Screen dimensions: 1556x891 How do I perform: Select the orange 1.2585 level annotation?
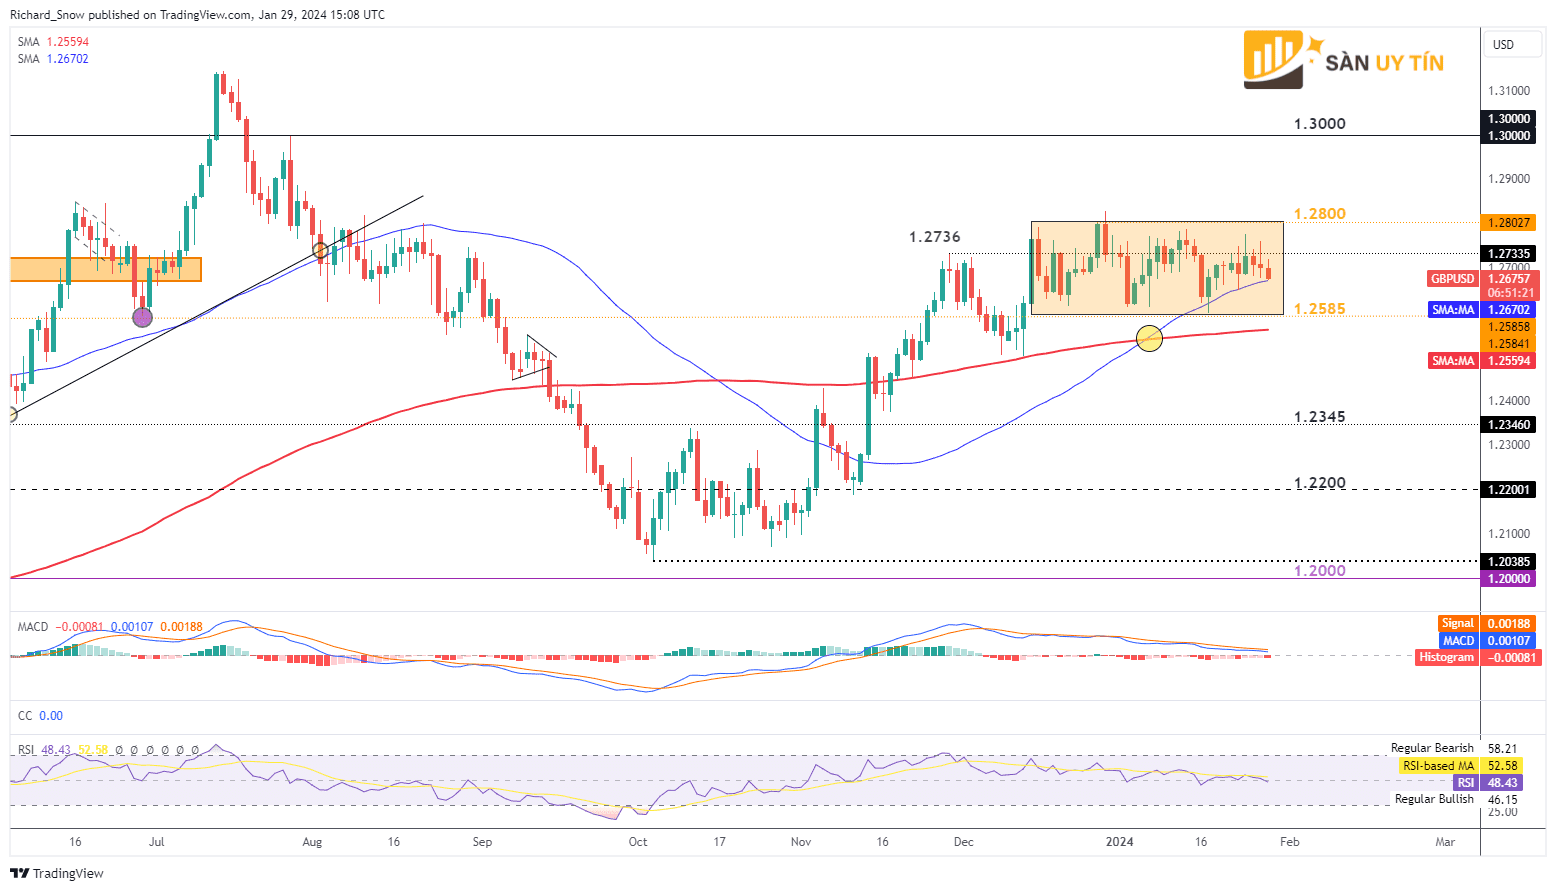(x=1320, y=309)
